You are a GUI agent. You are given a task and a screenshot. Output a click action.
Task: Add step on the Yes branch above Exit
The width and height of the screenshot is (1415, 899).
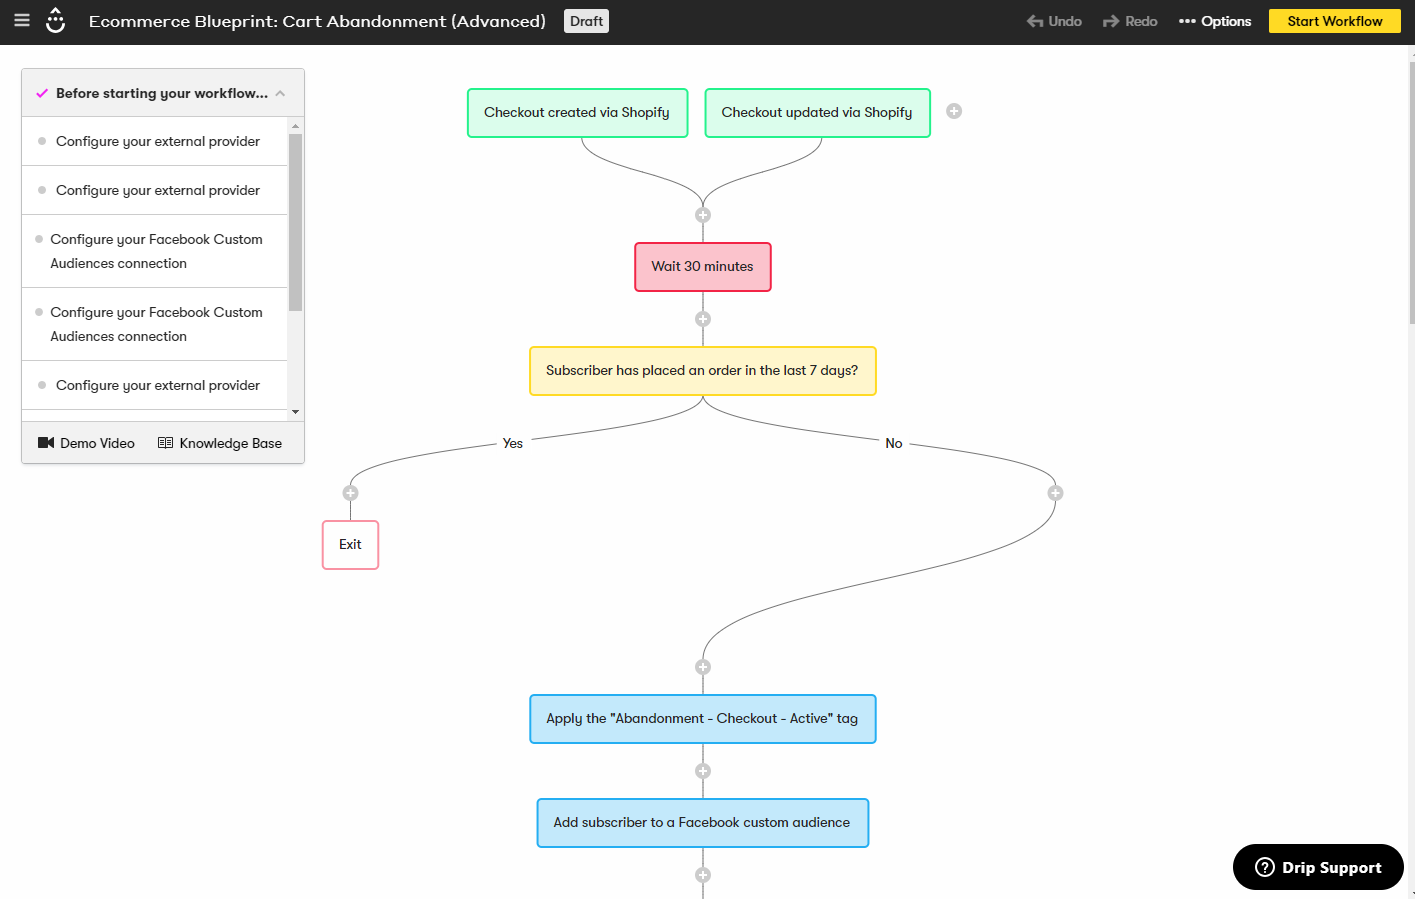tap(350, 493)
